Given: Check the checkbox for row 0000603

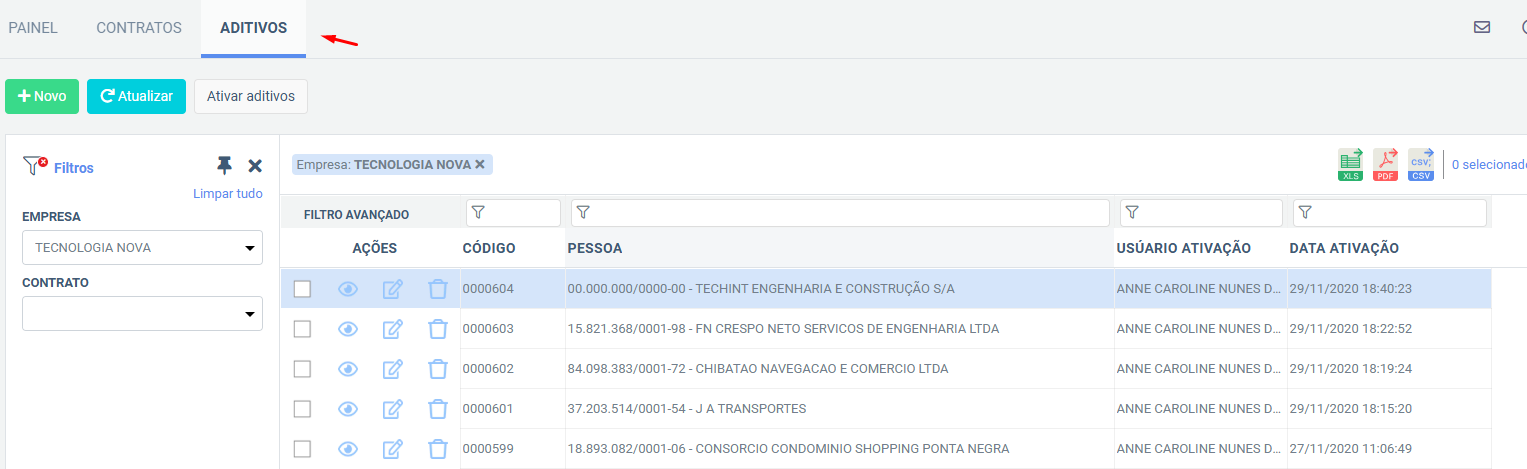Looking at the screenshot, I should [302, 329].
